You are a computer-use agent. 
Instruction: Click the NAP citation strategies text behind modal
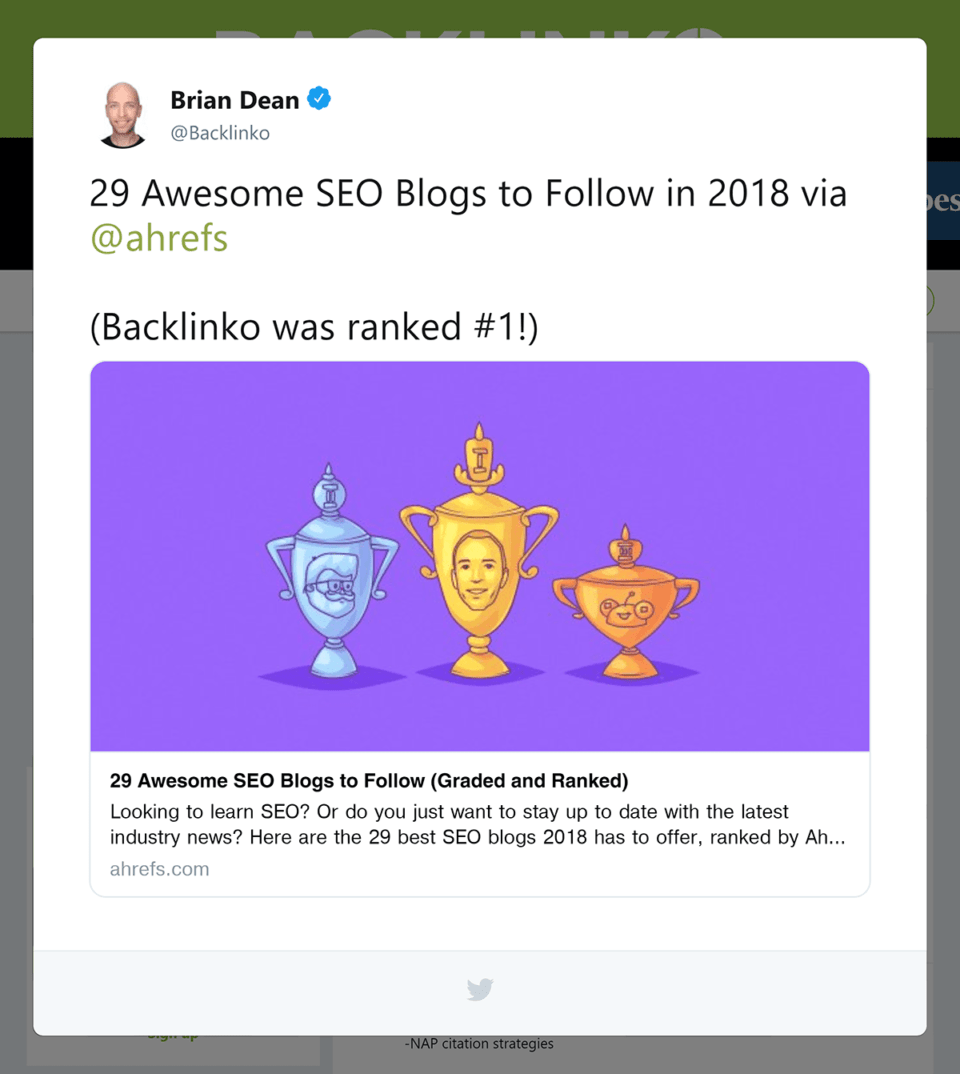(x=478, y=1043)
